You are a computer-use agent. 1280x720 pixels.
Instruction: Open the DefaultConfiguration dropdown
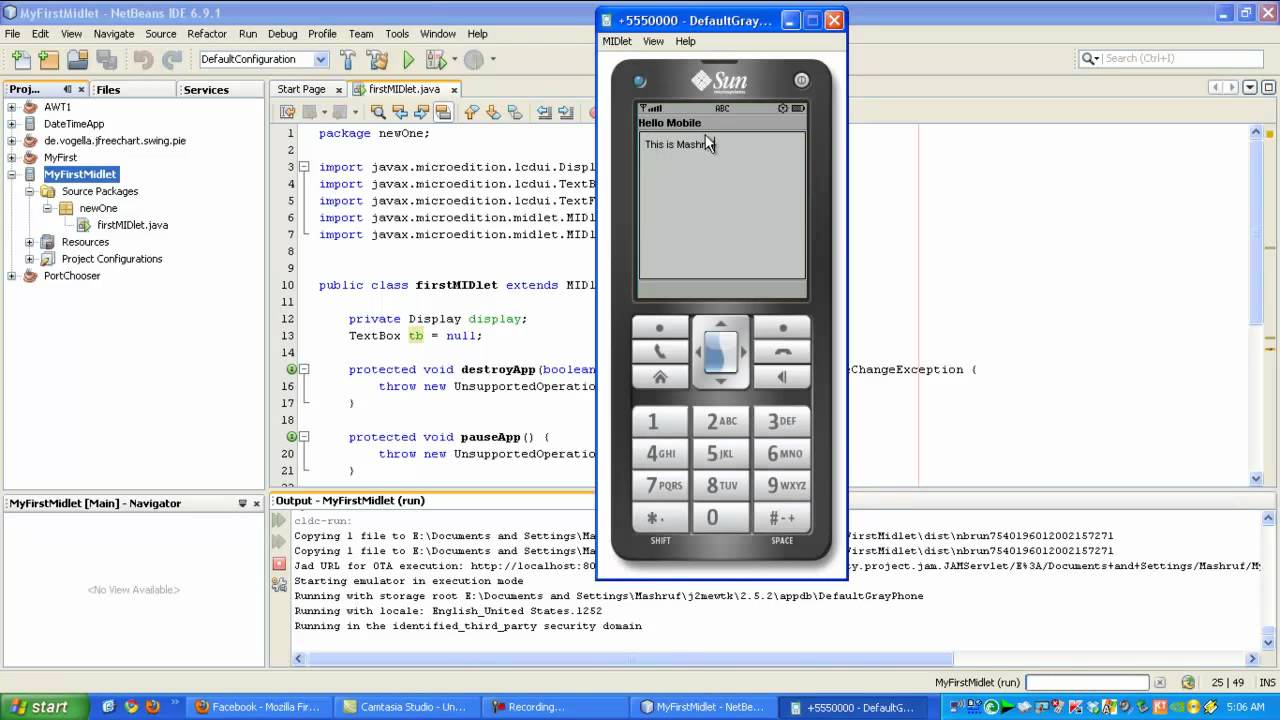point(320,59)
